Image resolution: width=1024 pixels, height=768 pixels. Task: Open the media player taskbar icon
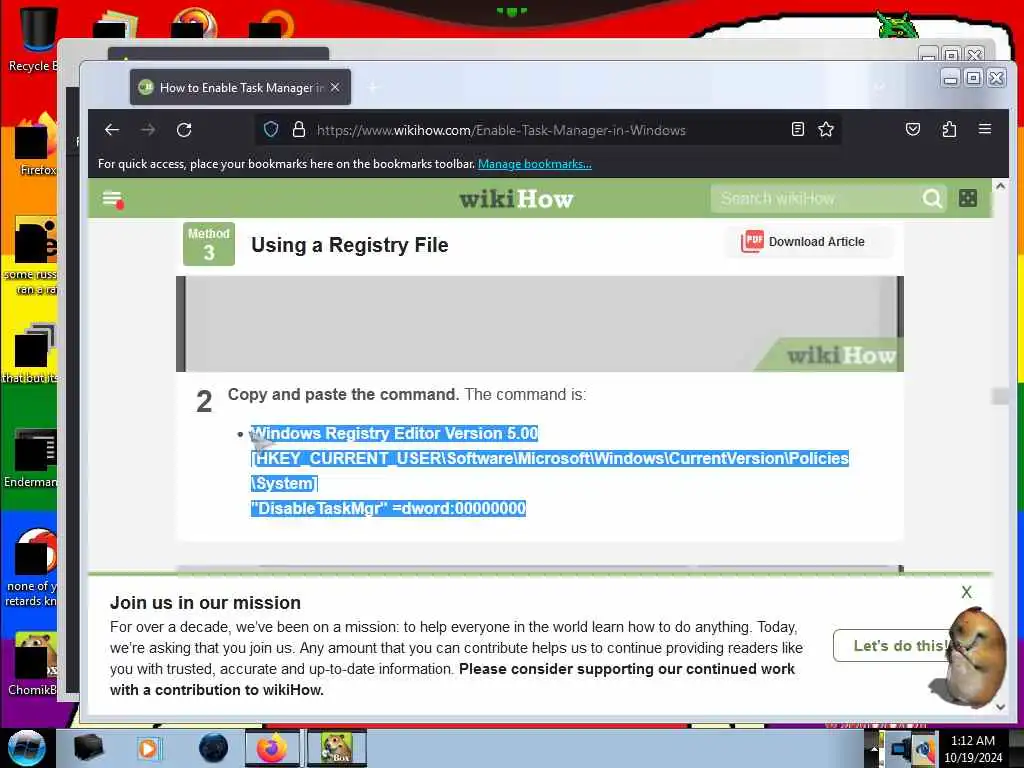[148, 748]
